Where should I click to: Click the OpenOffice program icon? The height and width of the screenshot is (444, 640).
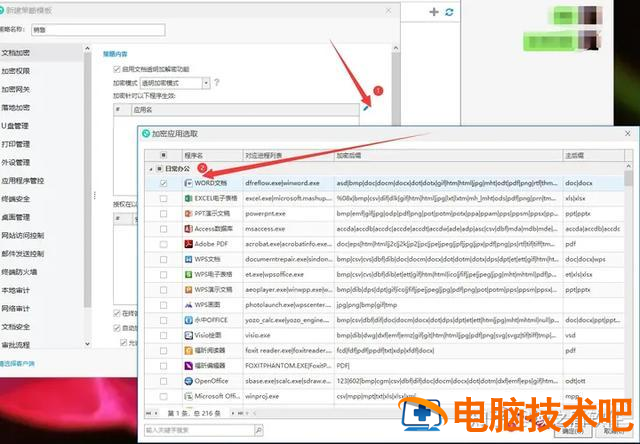tap(188, 381)
